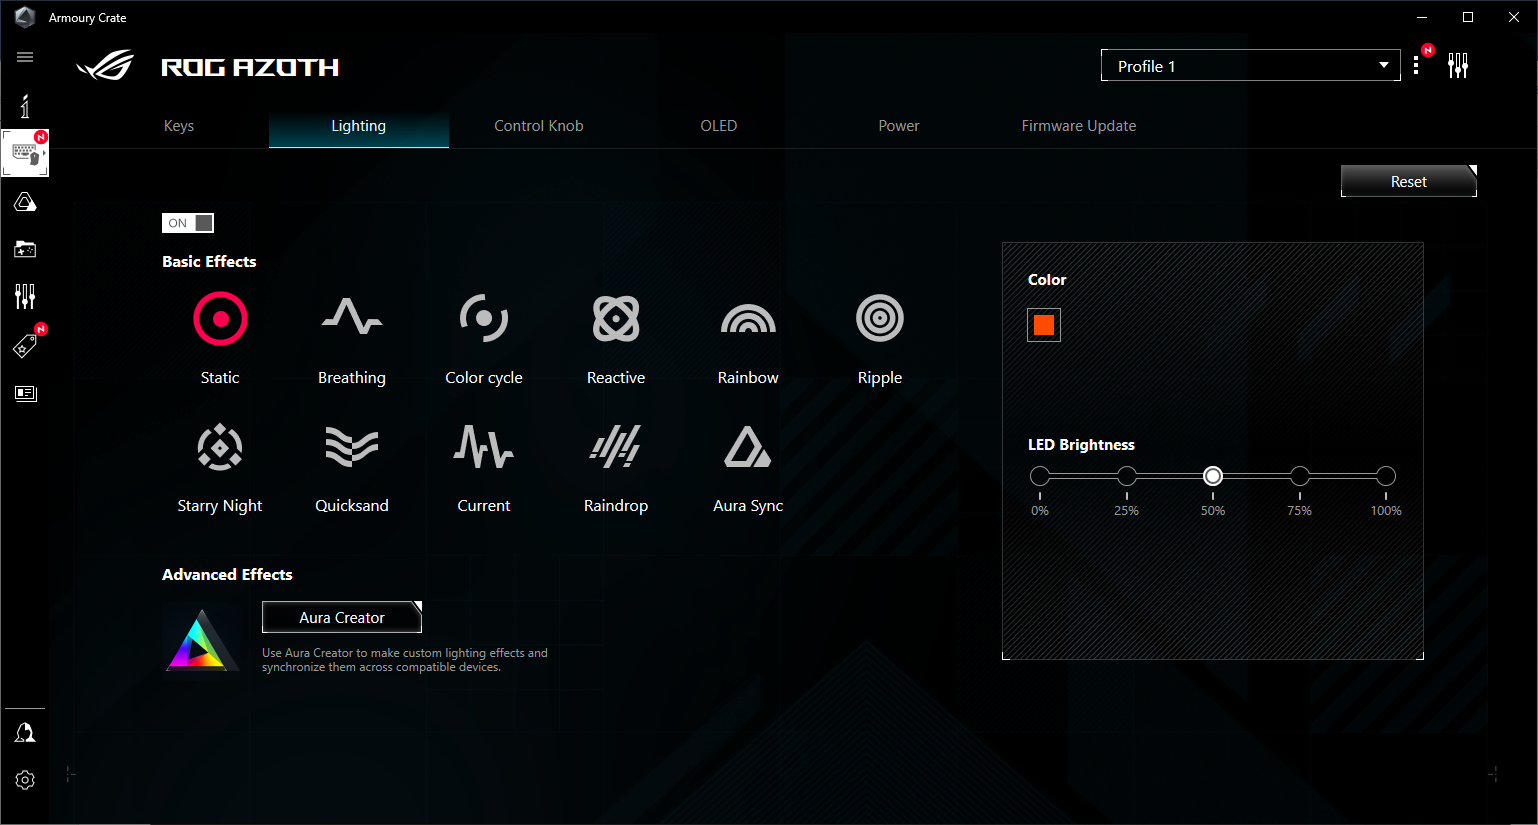The width and height of the screenshot is (1538, 825).
Task: Open the three-dot profile options menu
Action: pyautogui.click(x=1416, y=66)
